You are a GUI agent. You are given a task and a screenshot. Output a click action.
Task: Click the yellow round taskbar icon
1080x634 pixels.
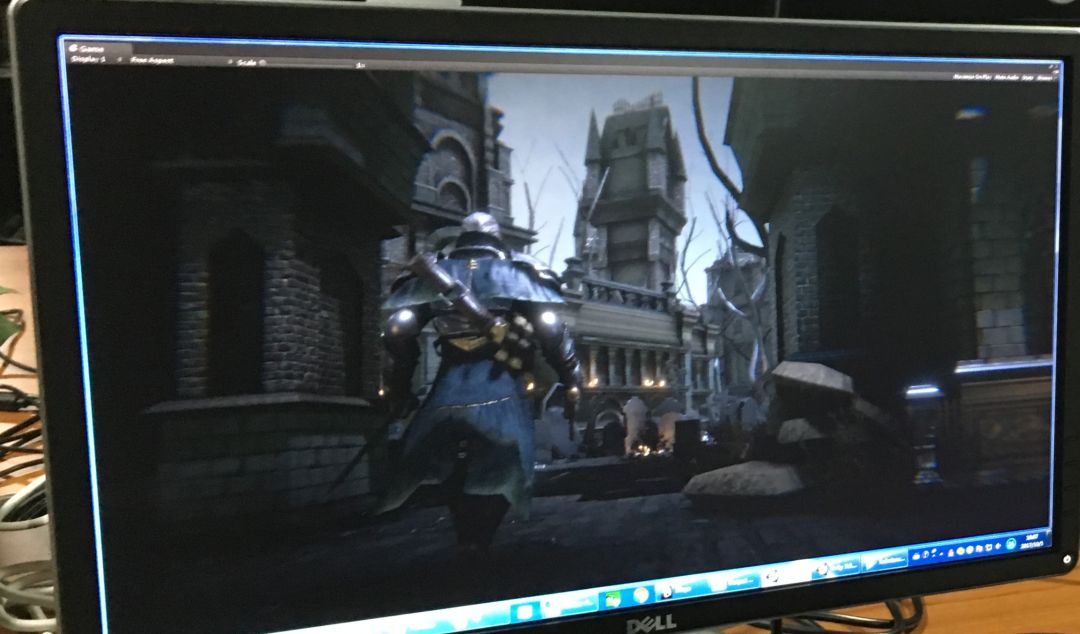point(641,595)
